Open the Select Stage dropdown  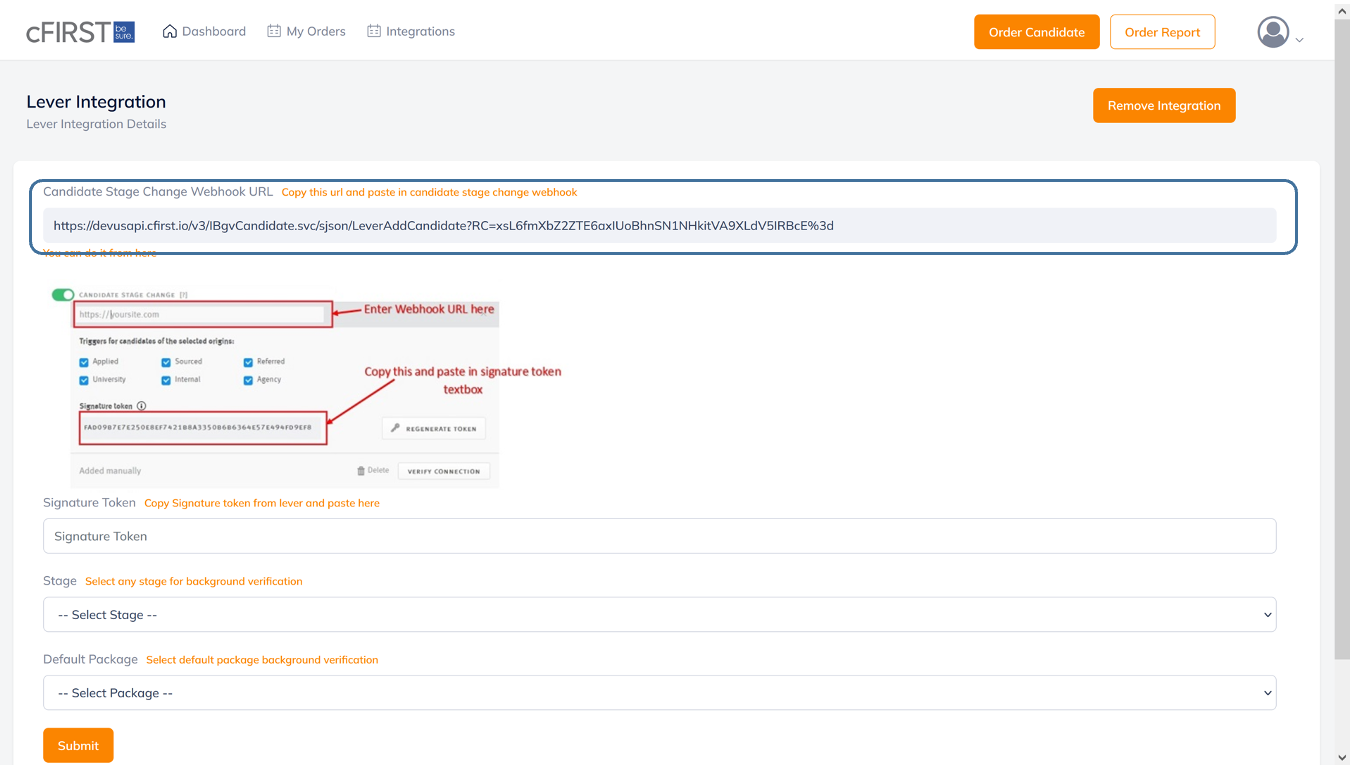660,615
